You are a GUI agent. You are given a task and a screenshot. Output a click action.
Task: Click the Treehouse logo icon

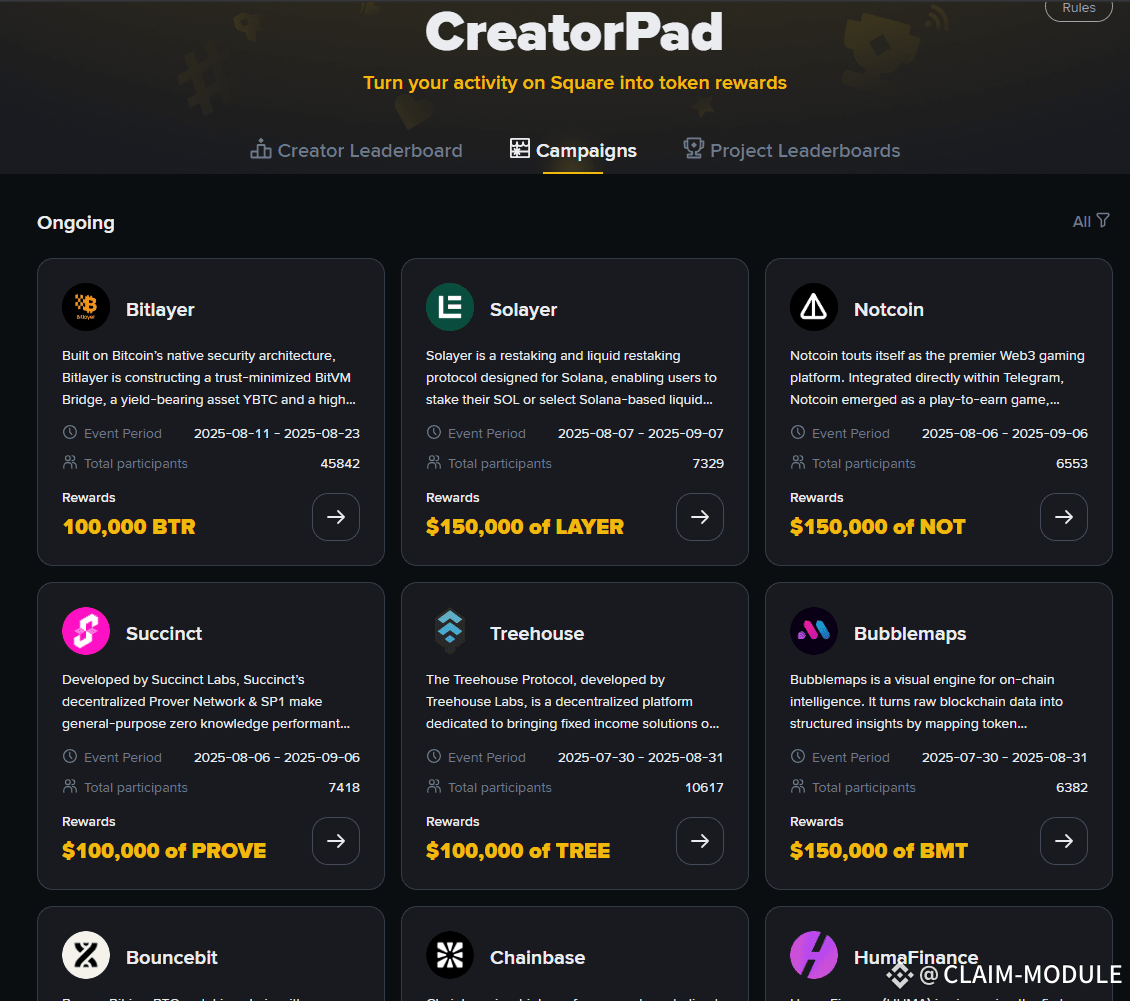(x=450, y=631)
